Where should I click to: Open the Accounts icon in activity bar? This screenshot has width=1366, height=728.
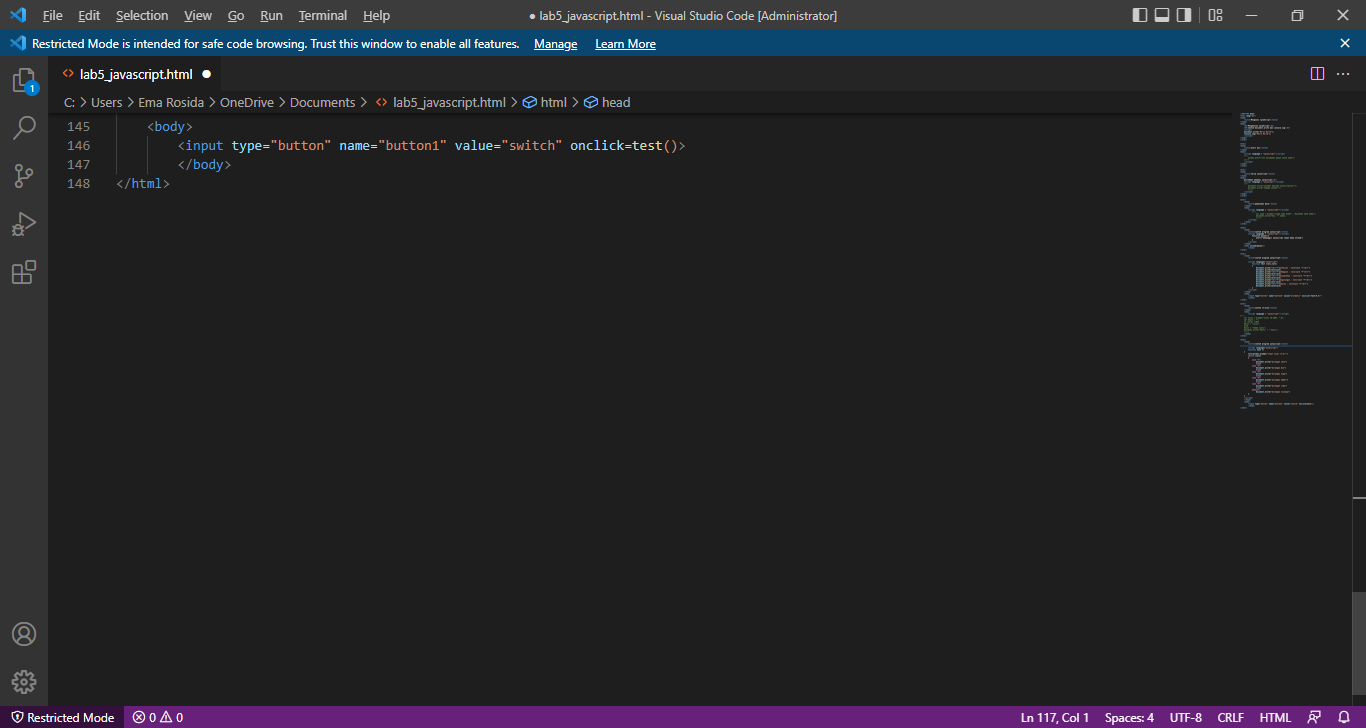(x=24, y=634)
